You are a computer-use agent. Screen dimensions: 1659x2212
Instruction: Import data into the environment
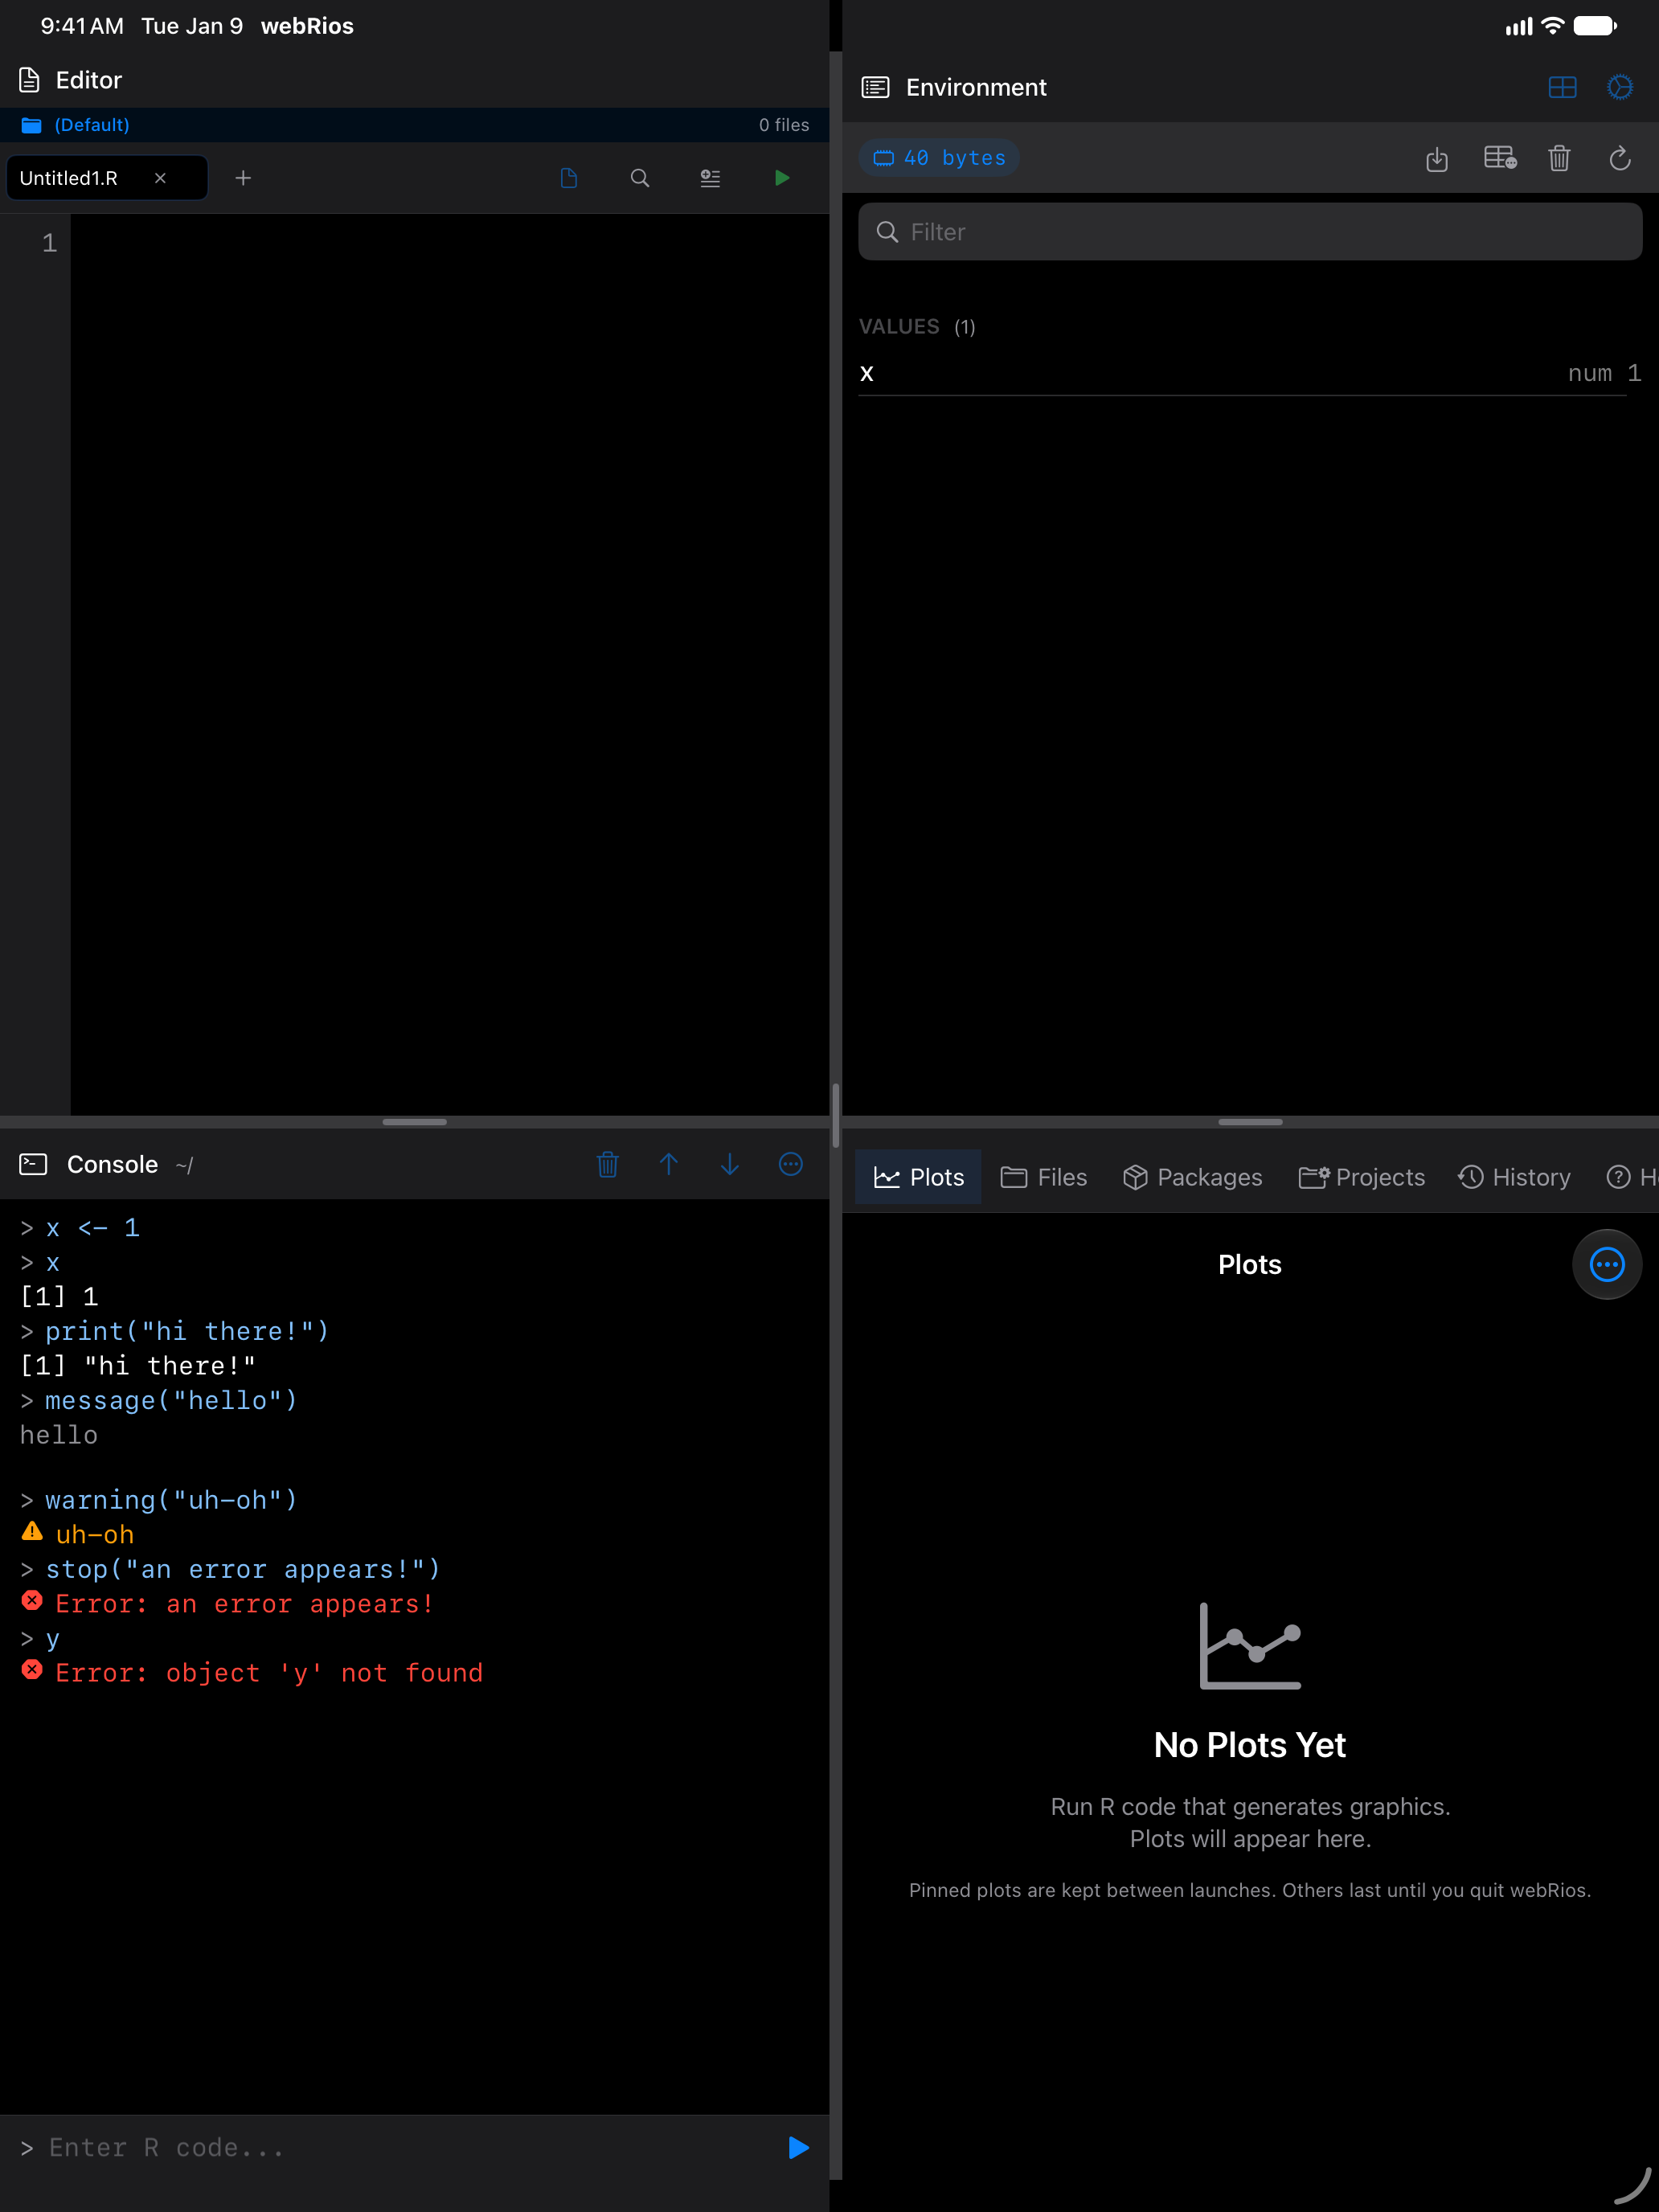click(1437, 158)
